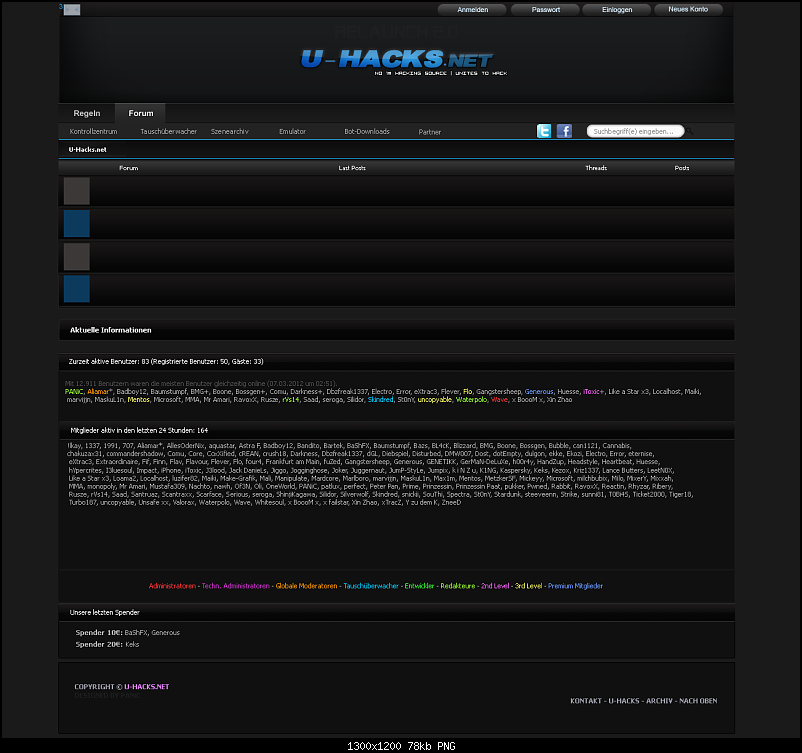Click Zurzeit aktive Benutzer header
Viewport: 802px width, 753px height.
click(x=166, y=361)
